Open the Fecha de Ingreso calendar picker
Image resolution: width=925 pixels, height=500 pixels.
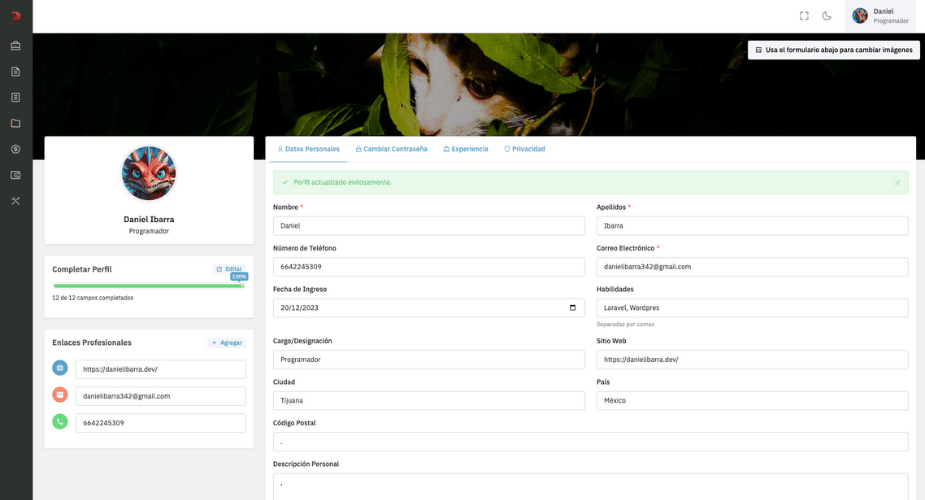point(572,308)
